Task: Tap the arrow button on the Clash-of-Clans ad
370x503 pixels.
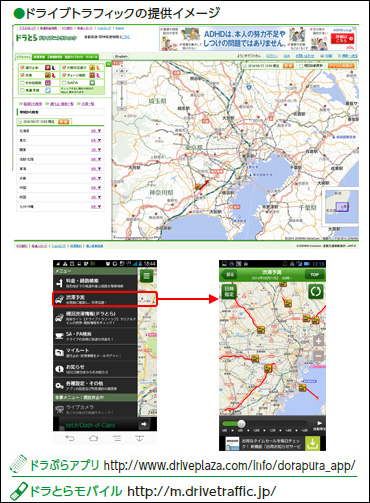Action: click(x=144, y=424)
